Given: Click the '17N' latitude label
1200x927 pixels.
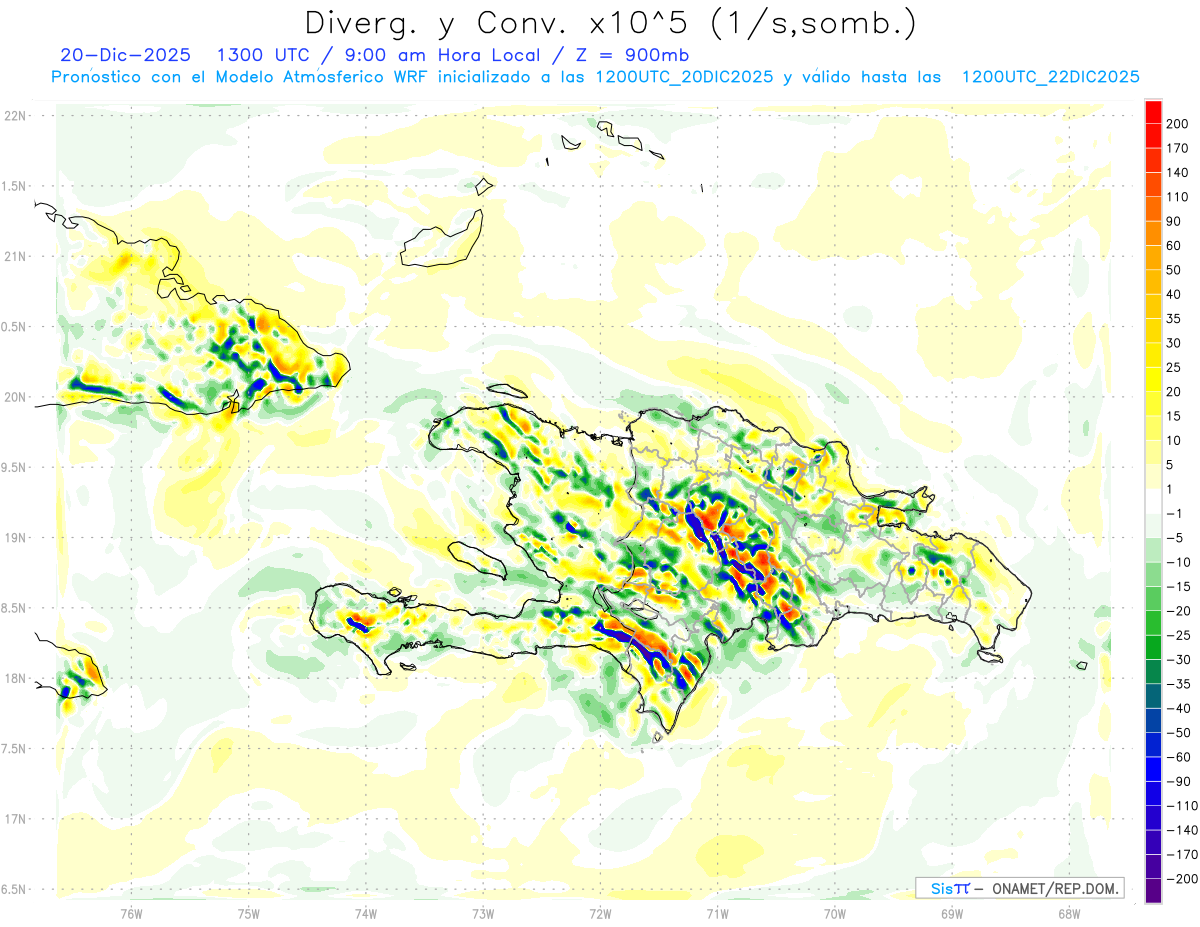Looking at the screenshot, I should click(15, 819).
